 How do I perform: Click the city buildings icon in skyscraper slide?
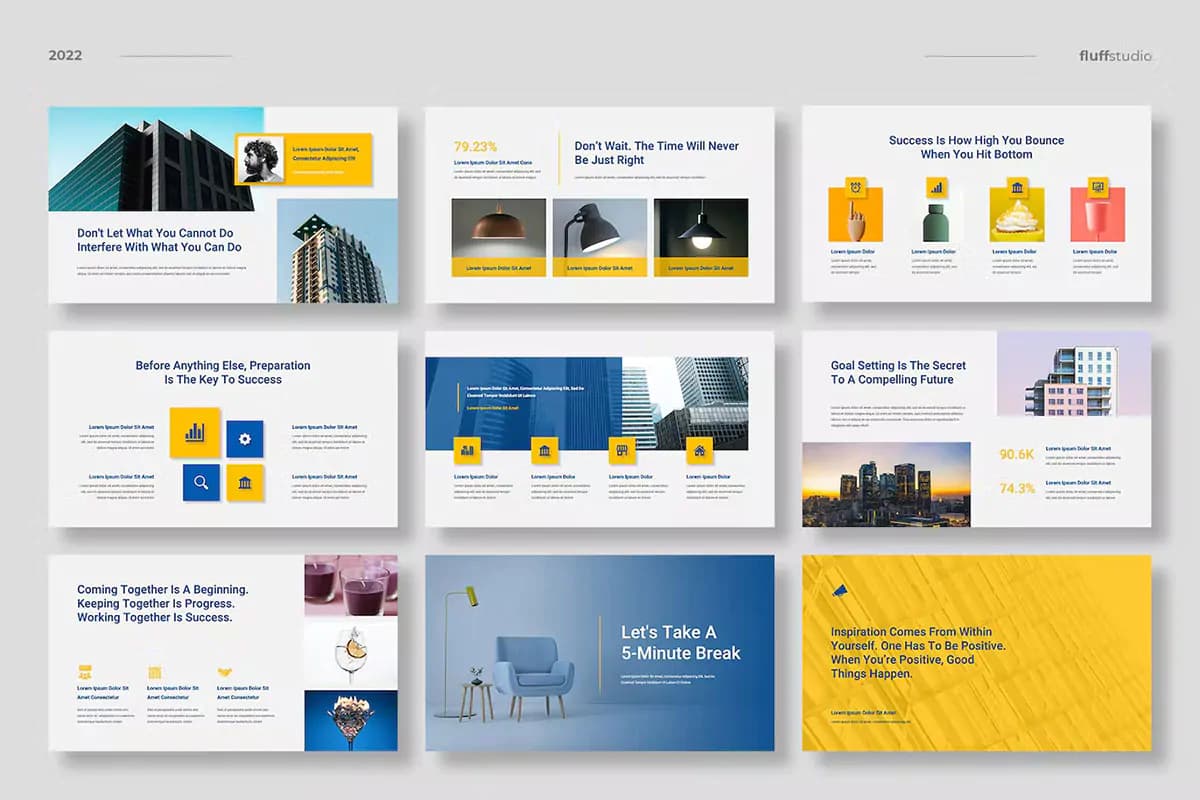[x=467, y=450]
